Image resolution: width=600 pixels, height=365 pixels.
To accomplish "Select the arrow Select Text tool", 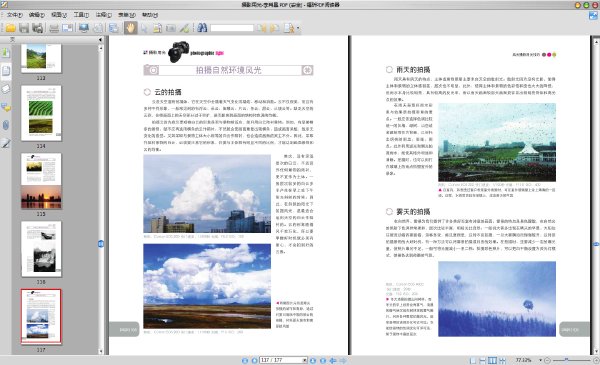I will (144, 28).
